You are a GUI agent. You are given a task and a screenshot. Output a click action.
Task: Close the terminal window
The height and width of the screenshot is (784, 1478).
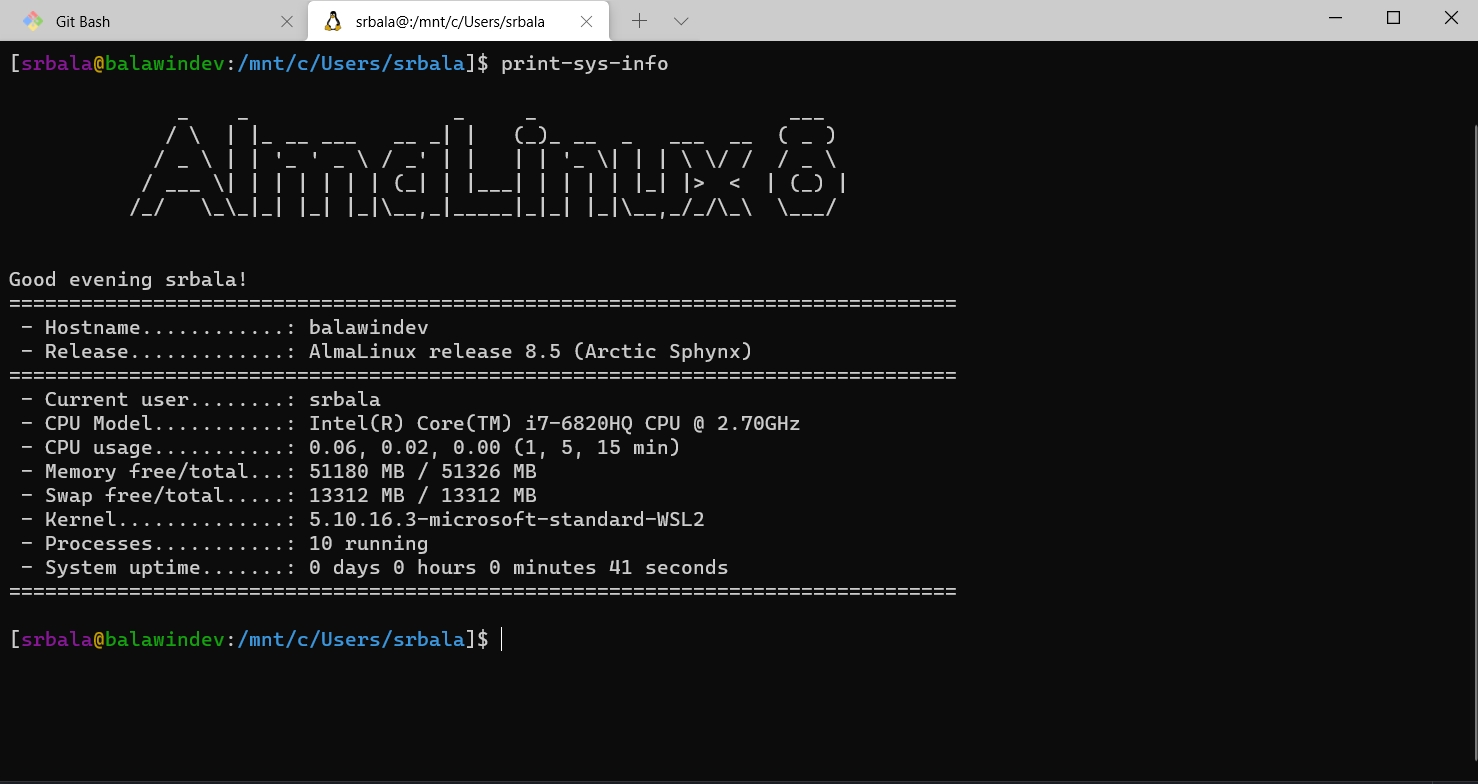click(x=1450, y=17)
